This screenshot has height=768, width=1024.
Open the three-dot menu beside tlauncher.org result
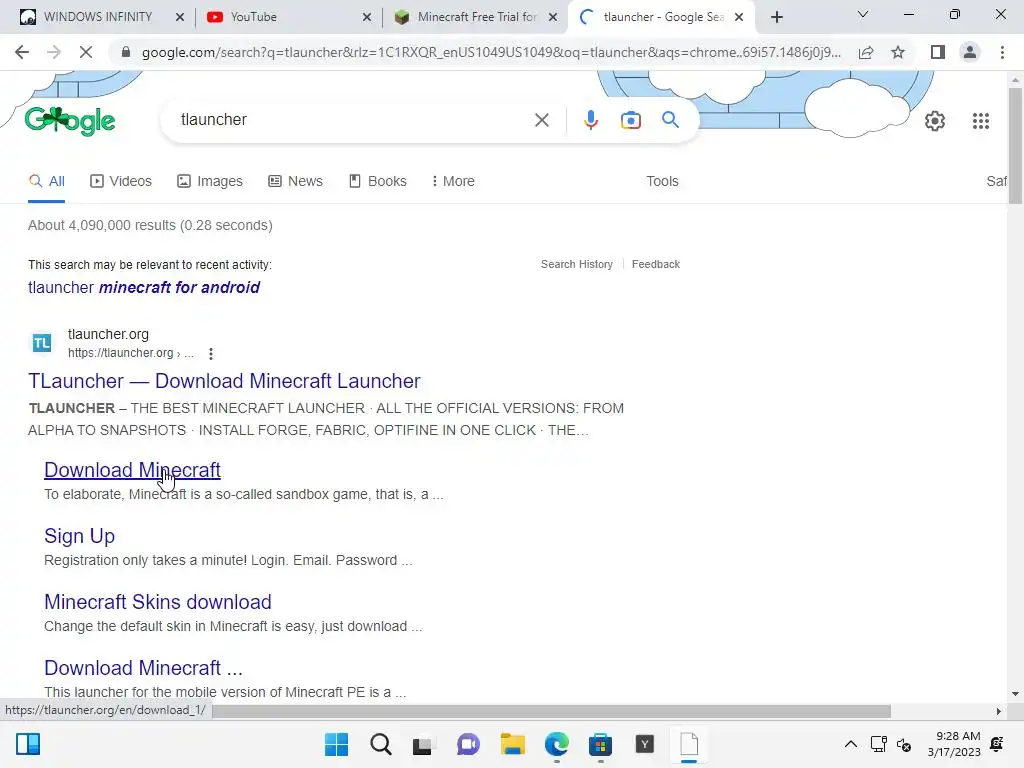tap(210, 354)
